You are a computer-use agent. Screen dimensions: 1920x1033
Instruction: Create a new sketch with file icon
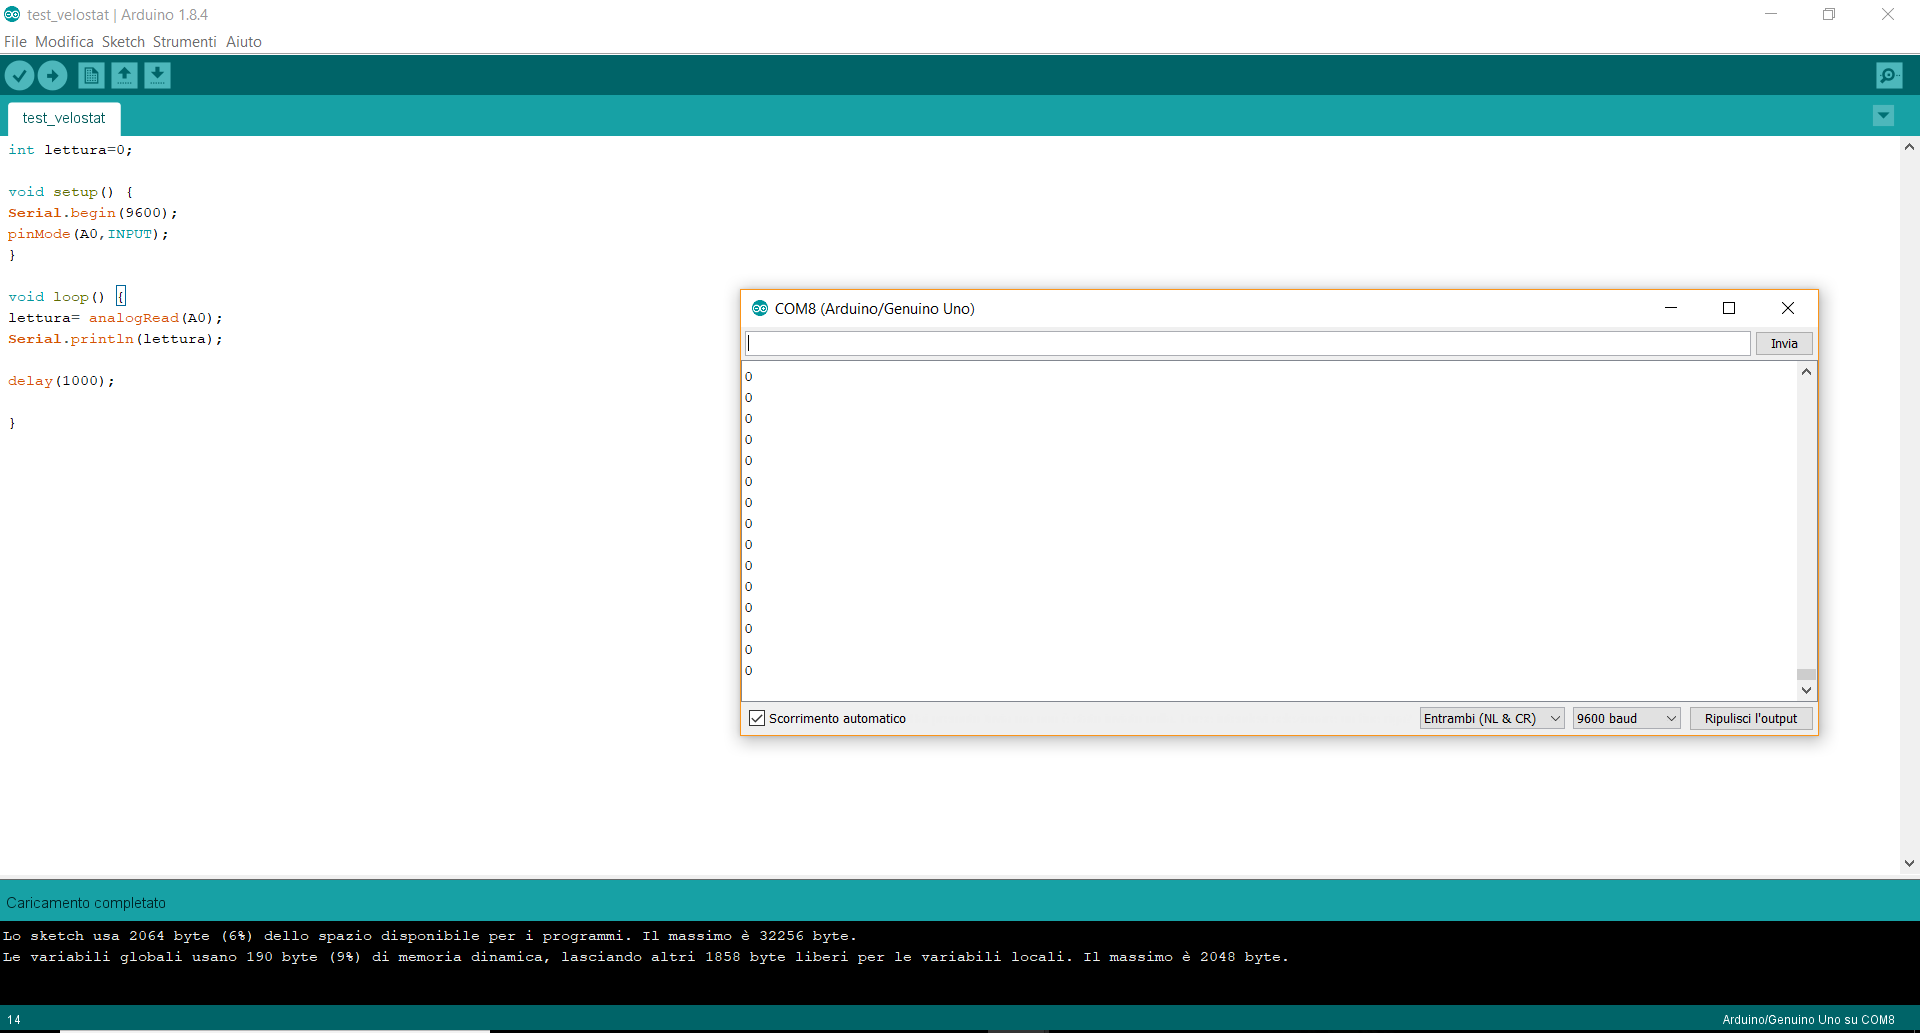click(x=91, y=75)
